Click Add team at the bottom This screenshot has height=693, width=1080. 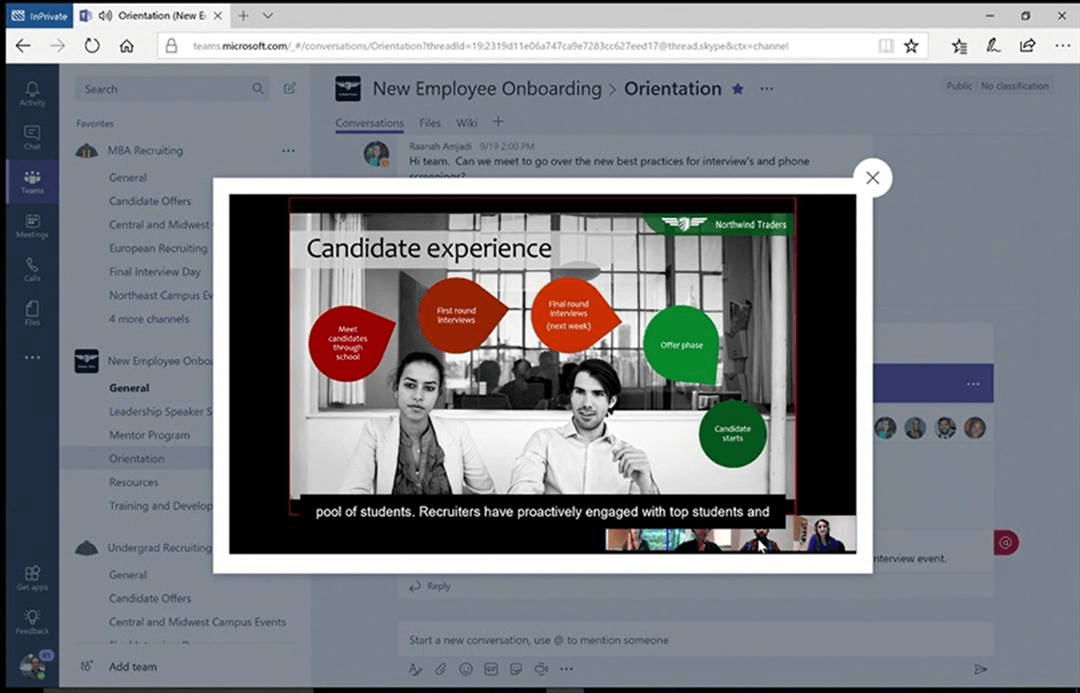pyautogui.click(x=132, y=667)
